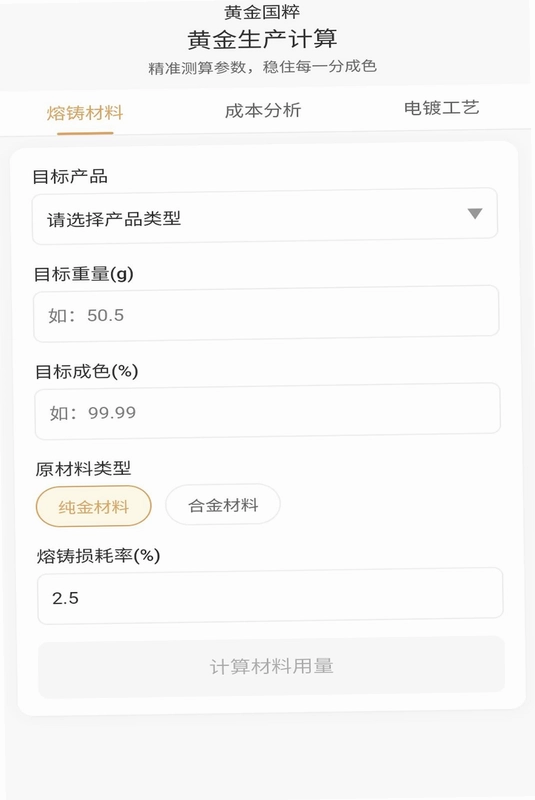Click the 目标成色(%) label
The height and width of the screenshot is (800, 535).
pos(87,371)
